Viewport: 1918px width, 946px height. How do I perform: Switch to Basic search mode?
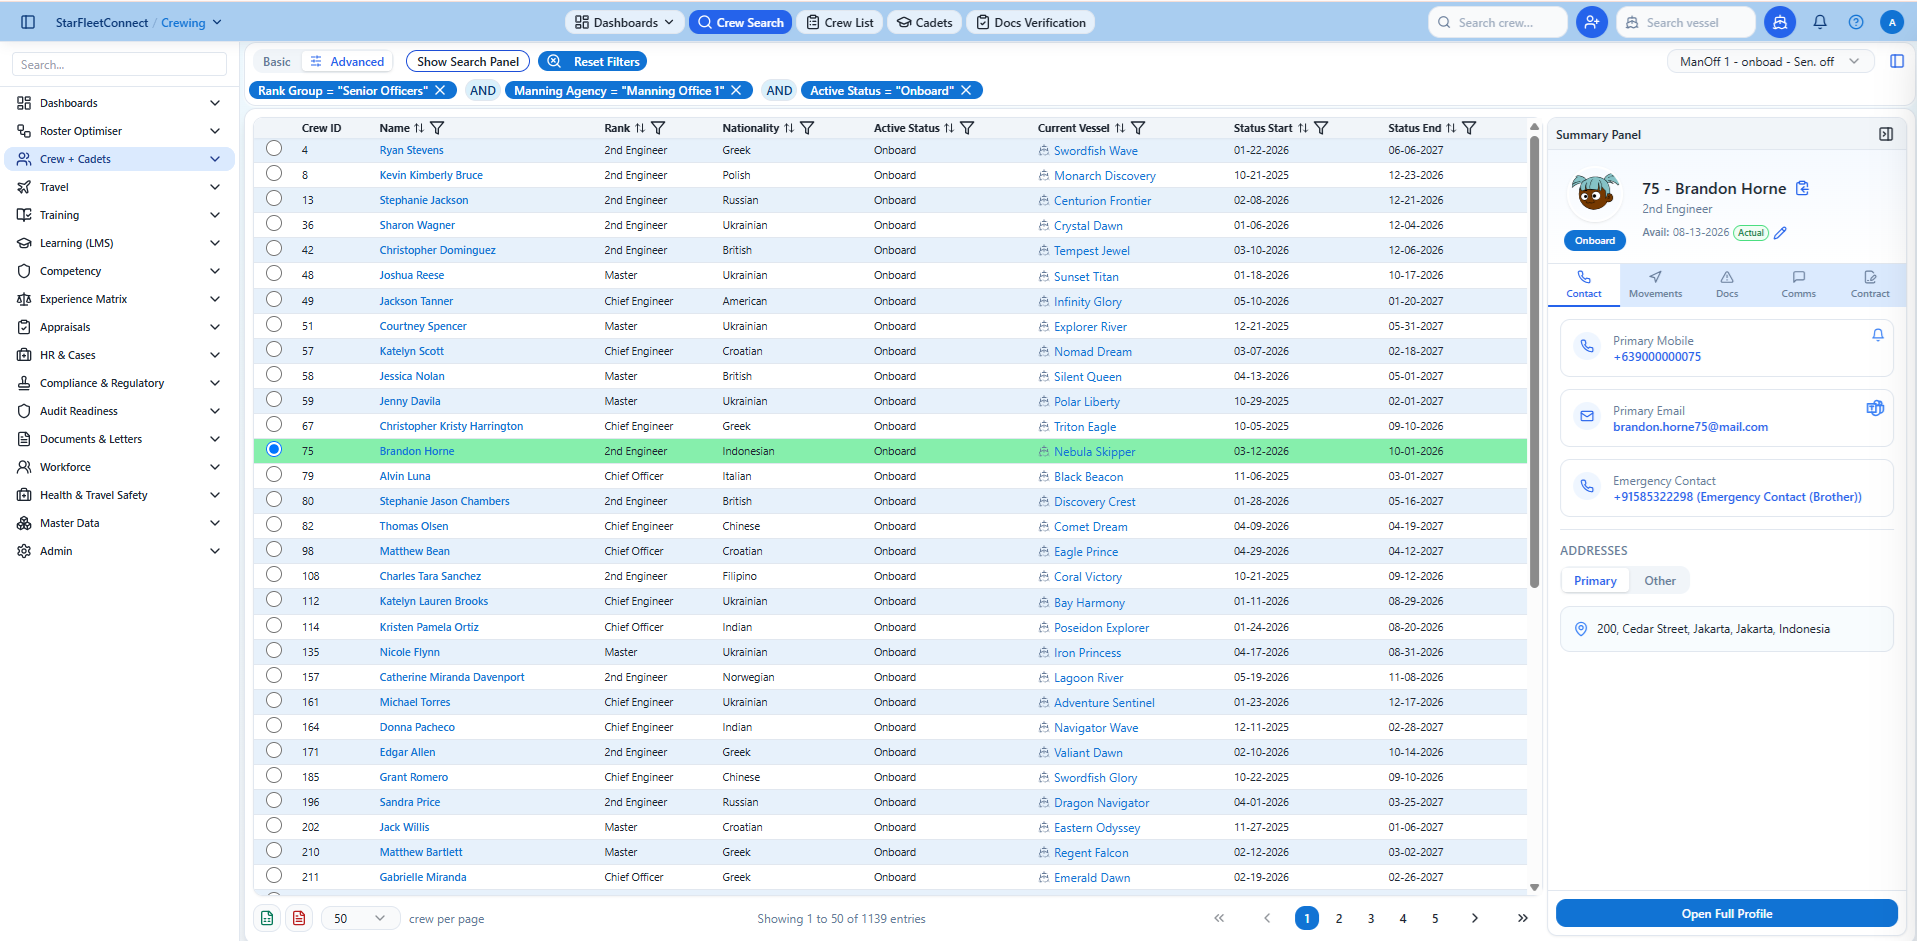(x=277, y=61)
